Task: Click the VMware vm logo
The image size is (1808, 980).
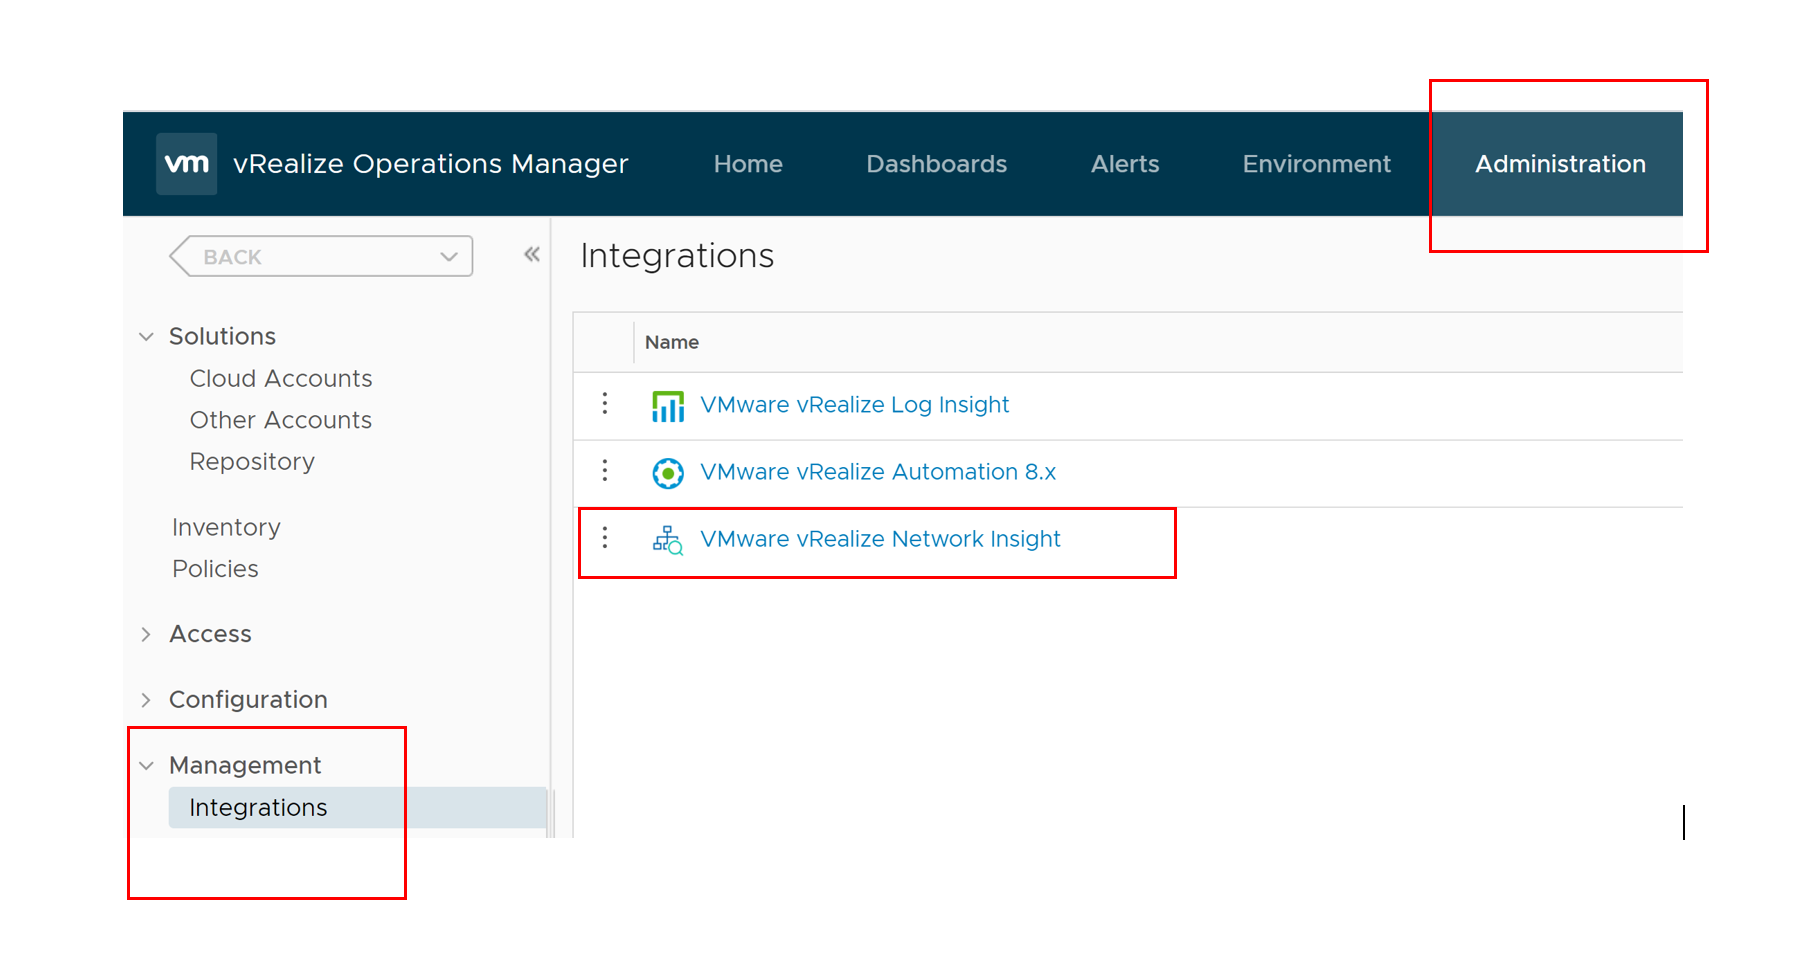Action: pos(187,164)
